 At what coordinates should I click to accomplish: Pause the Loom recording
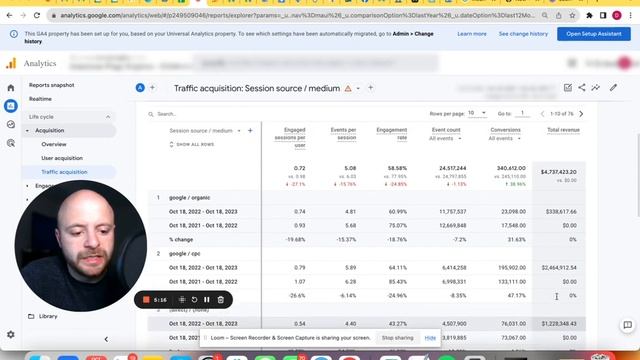tap(207, 300)
